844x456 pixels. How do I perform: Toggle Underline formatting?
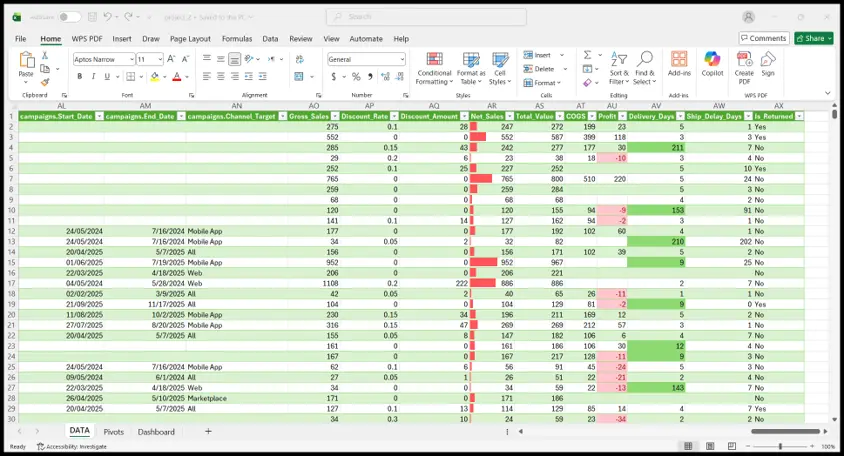[x=107, y=76]
